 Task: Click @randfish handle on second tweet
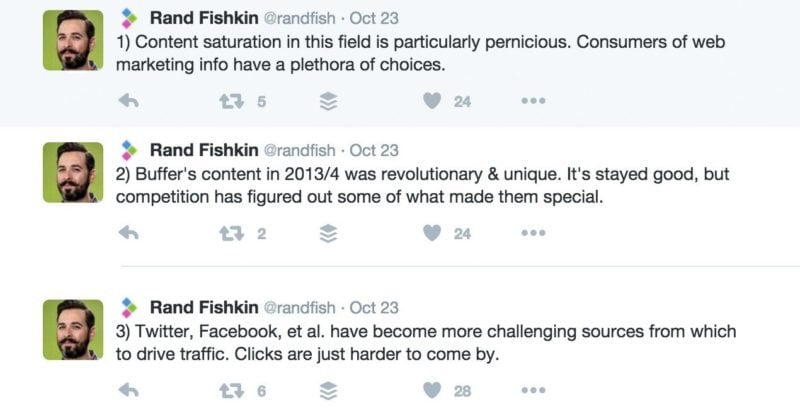299,150
